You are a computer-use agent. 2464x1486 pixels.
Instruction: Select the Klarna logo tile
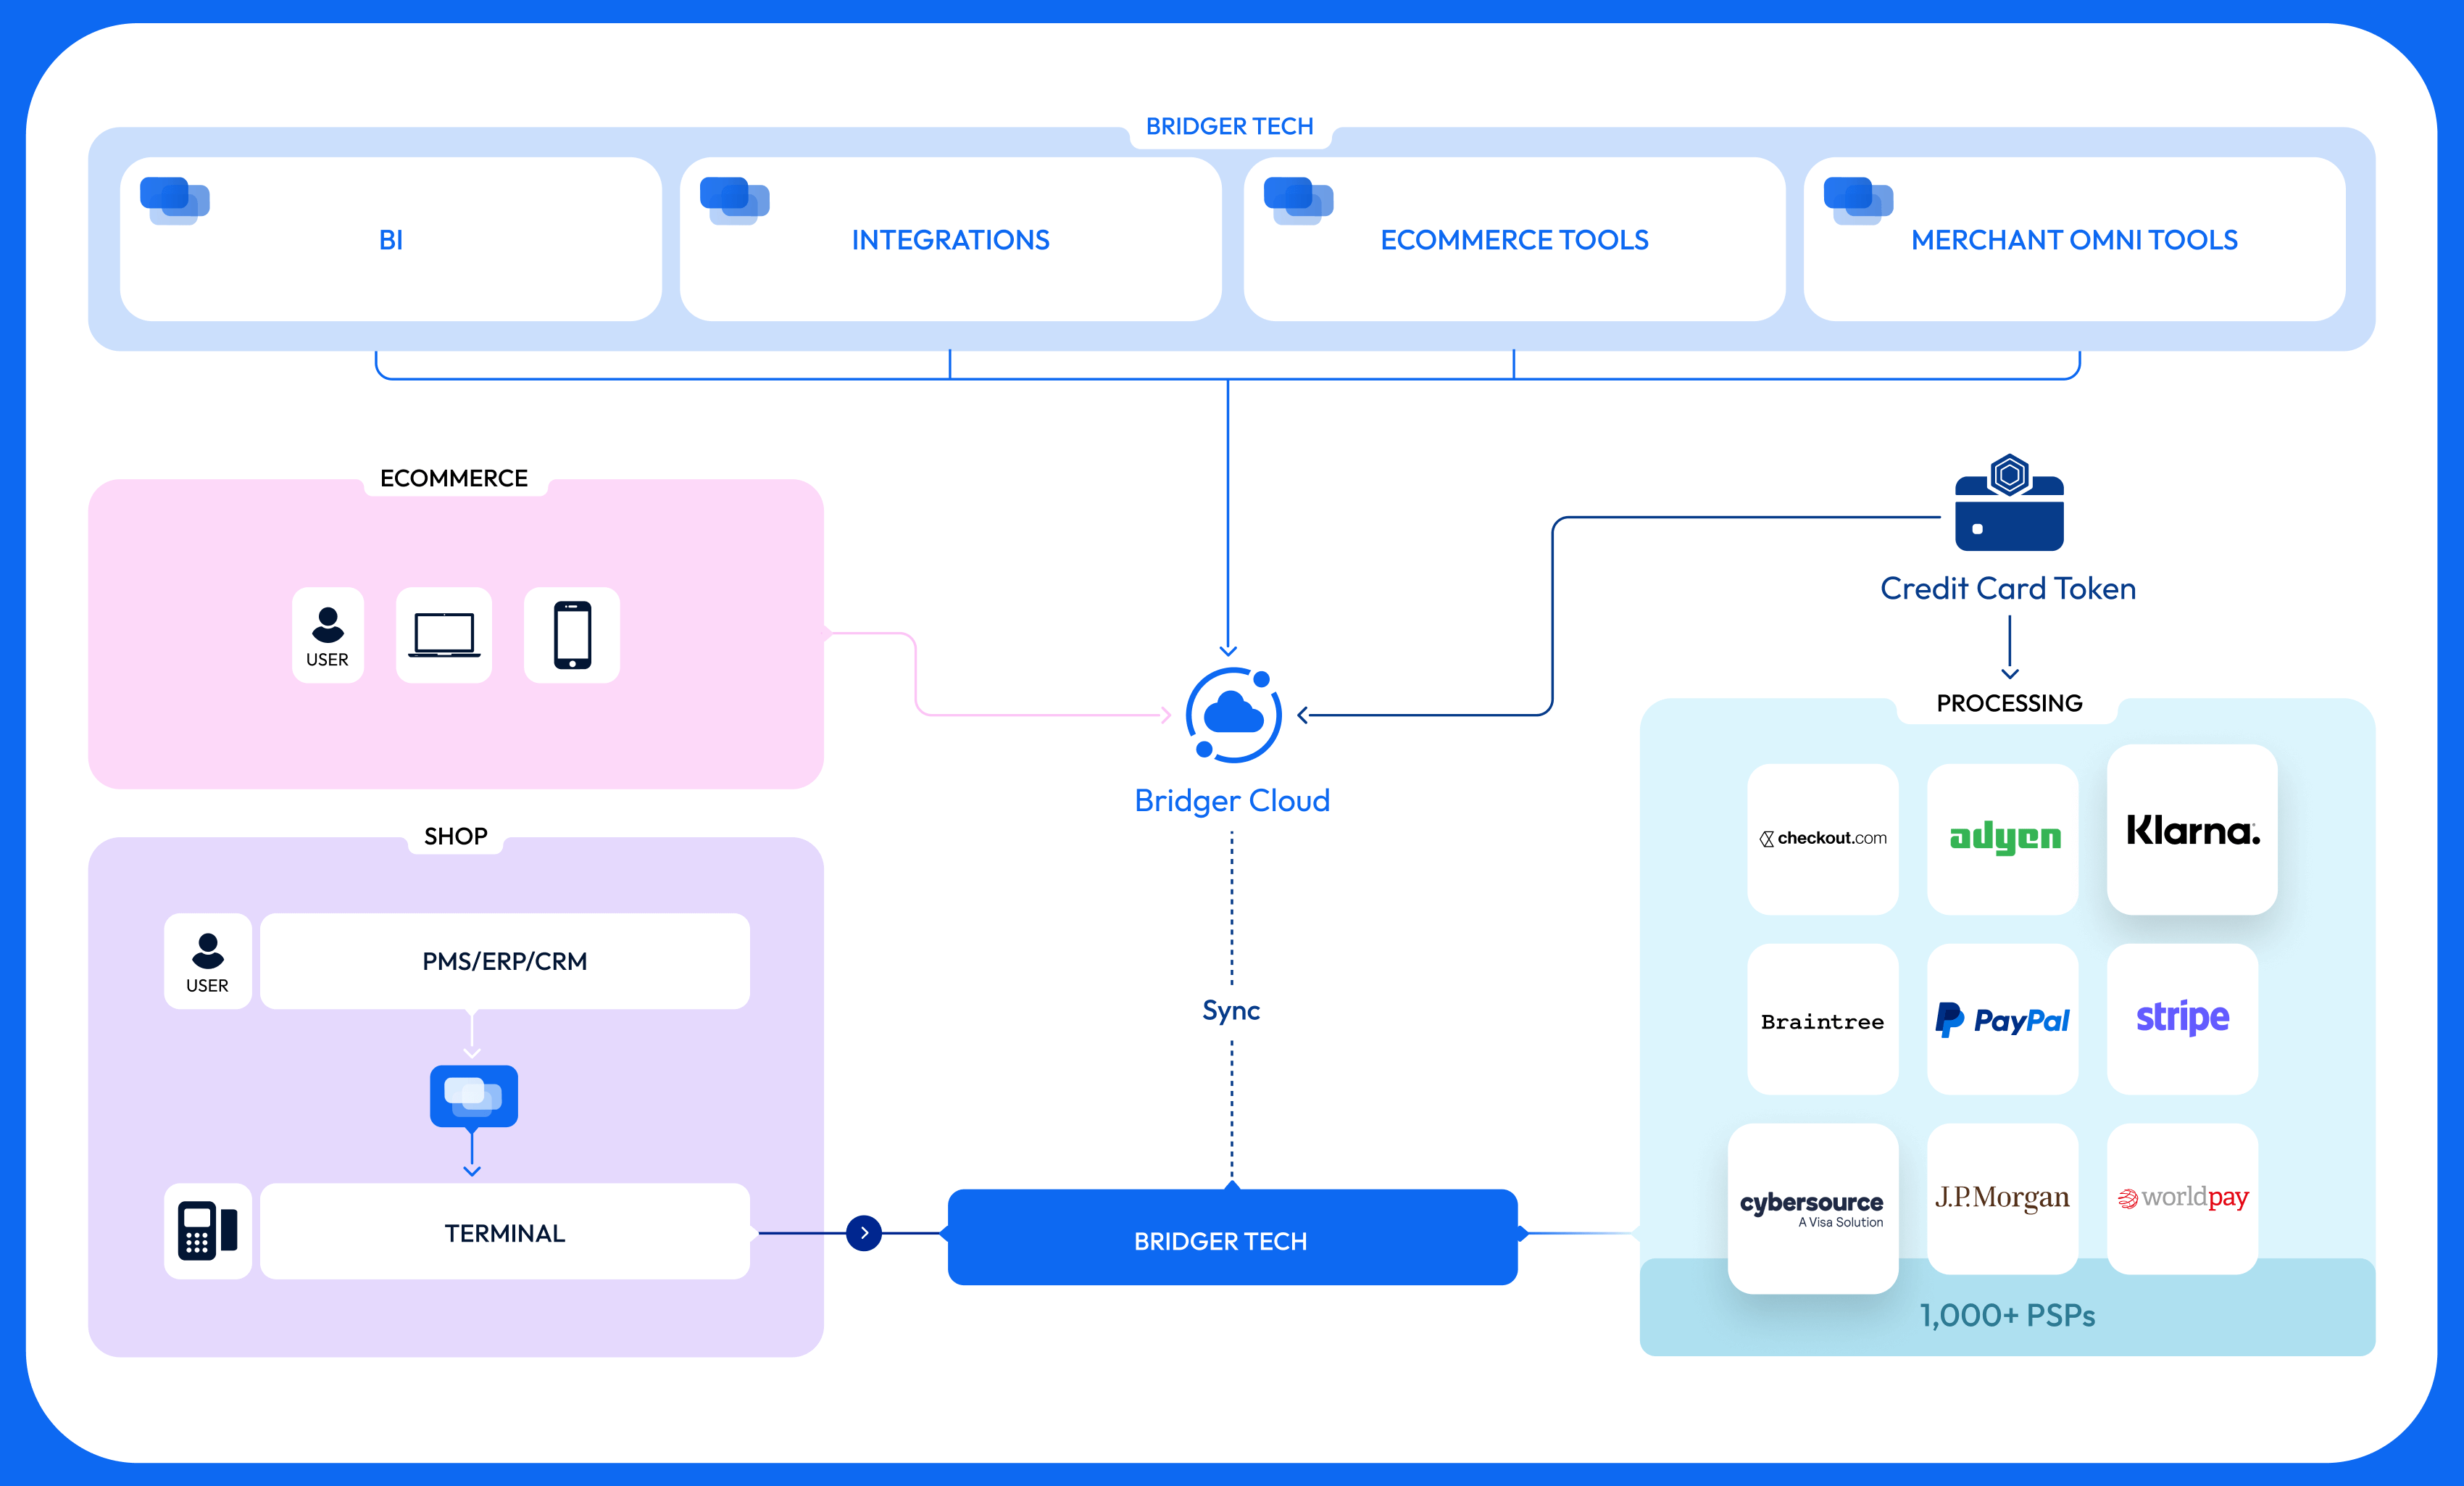point(2192,829)
